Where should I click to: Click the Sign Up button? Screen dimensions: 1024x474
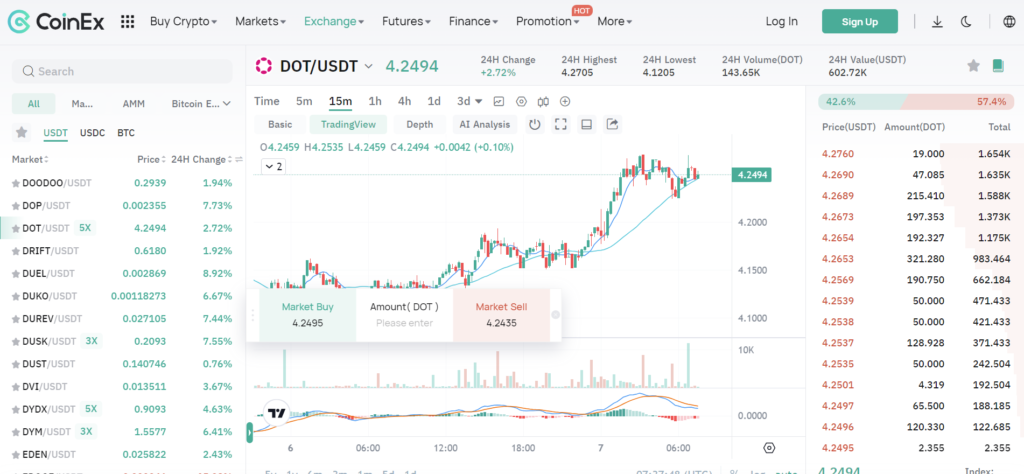[x=859, y=22]
